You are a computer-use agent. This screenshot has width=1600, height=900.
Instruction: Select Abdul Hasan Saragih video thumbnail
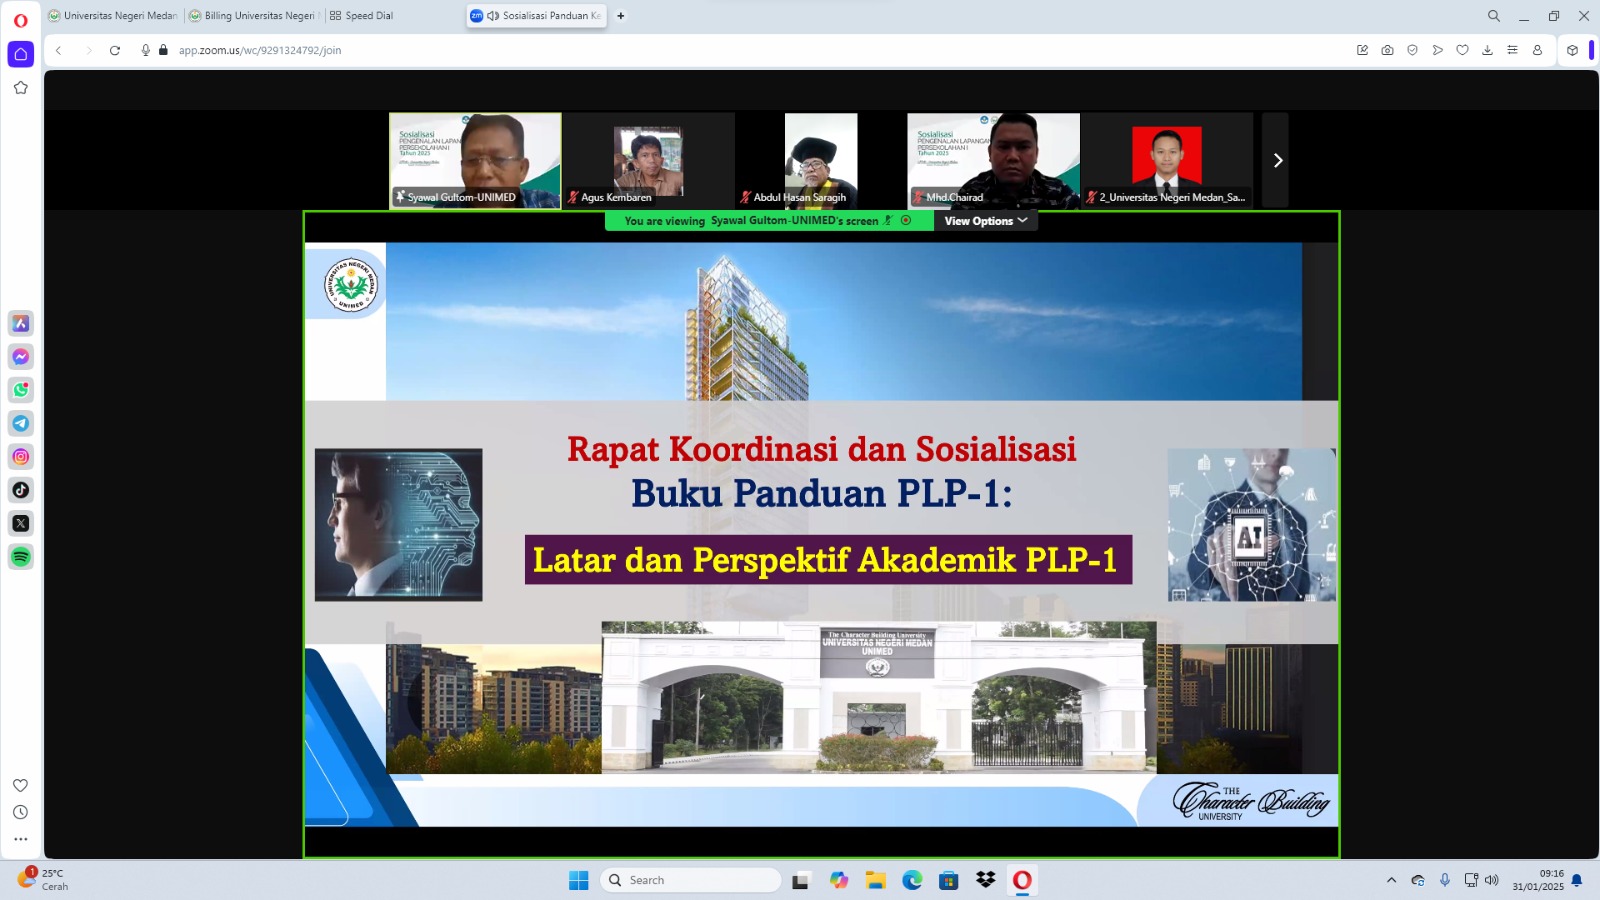tap(821, 160)
